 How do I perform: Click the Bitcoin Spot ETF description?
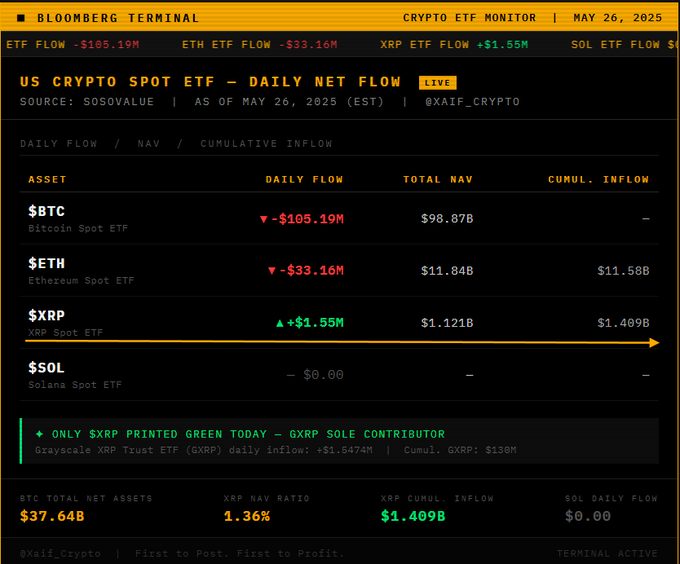78,228
